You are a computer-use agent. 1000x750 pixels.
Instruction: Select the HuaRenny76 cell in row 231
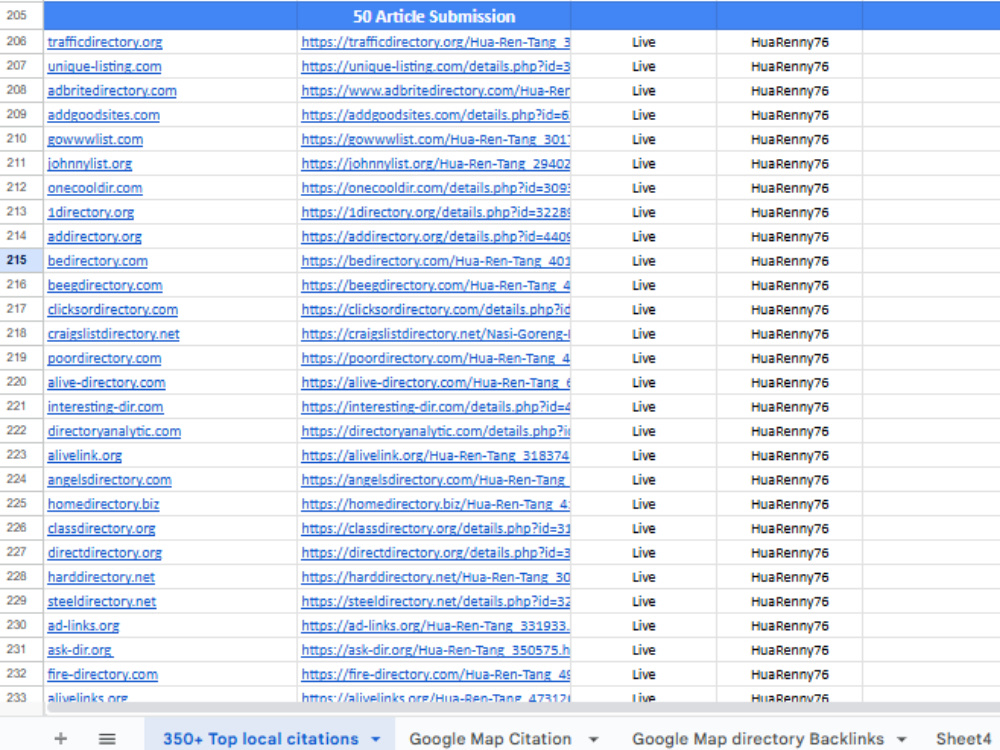click(790, 650)
